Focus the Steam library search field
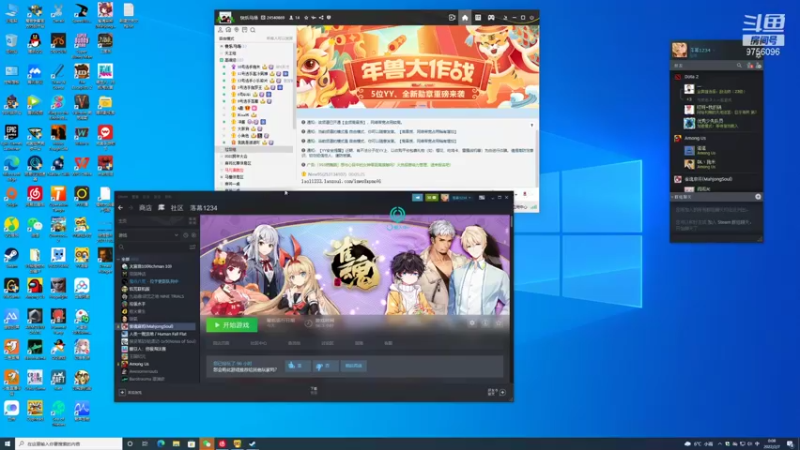This screenshot has width=800, height=450. 152,247
